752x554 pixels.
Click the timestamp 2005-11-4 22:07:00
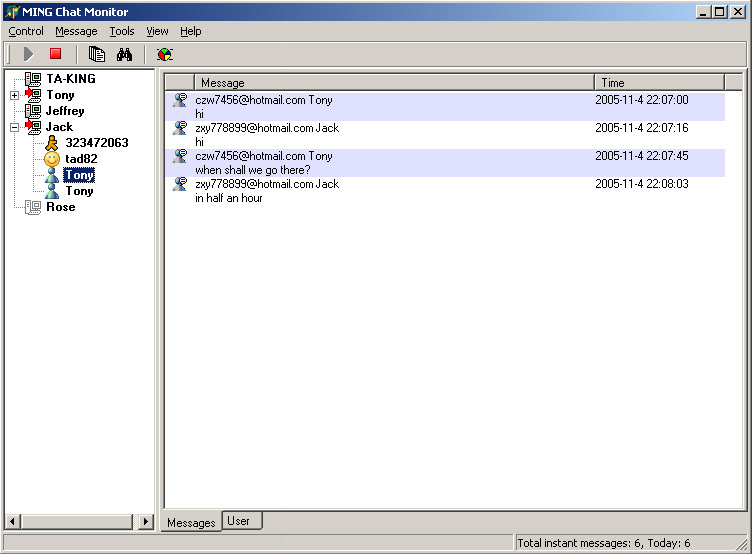click(x=642, y=100)
